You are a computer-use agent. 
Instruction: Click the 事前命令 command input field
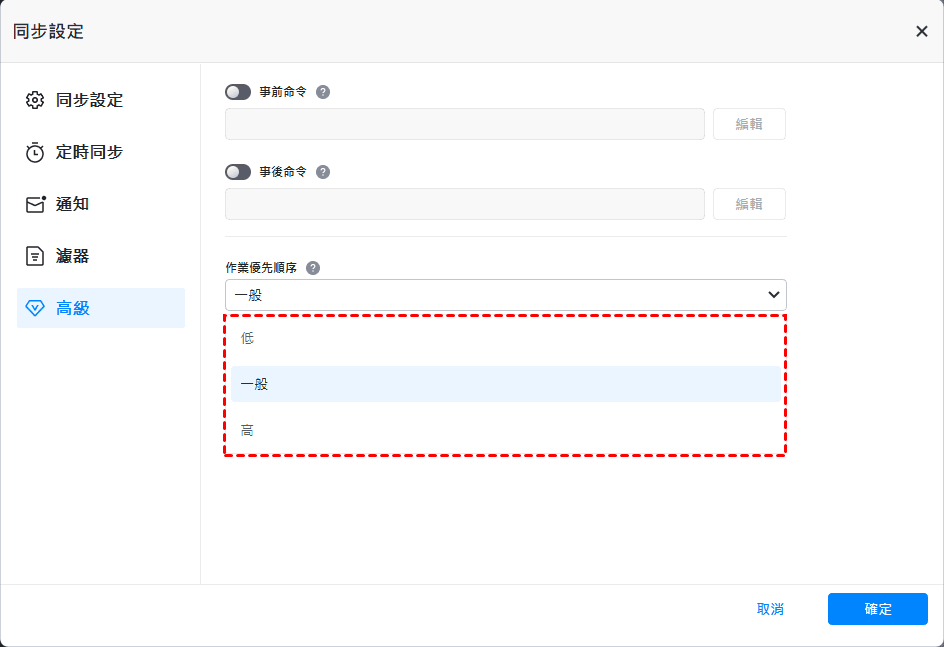point(465,124)
